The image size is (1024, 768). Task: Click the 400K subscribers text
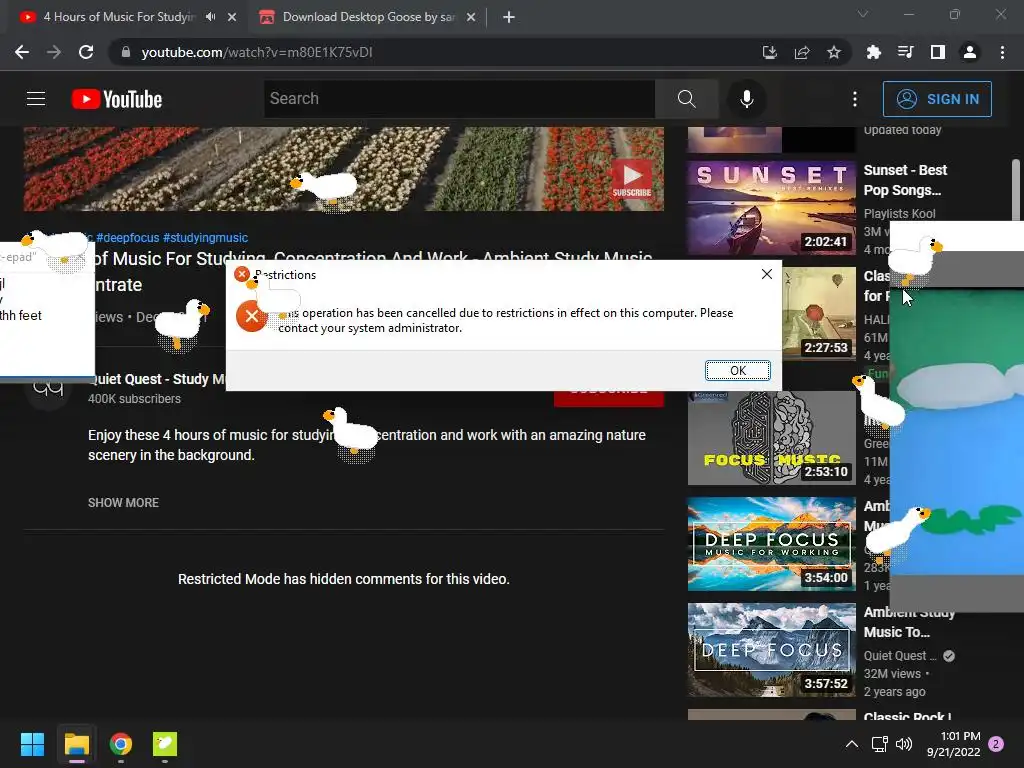point(135,399)
